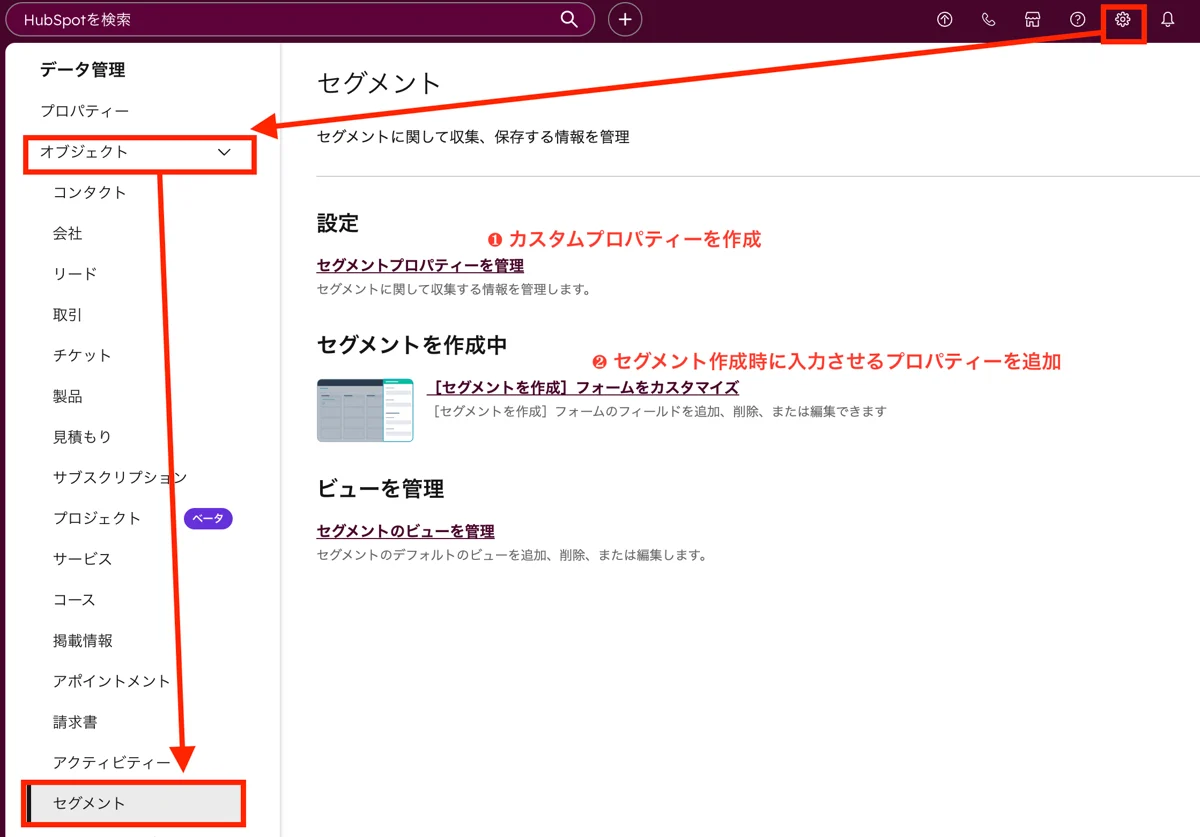
Task: Open the plus (+) create menu
Action: [x=624, y=19]
